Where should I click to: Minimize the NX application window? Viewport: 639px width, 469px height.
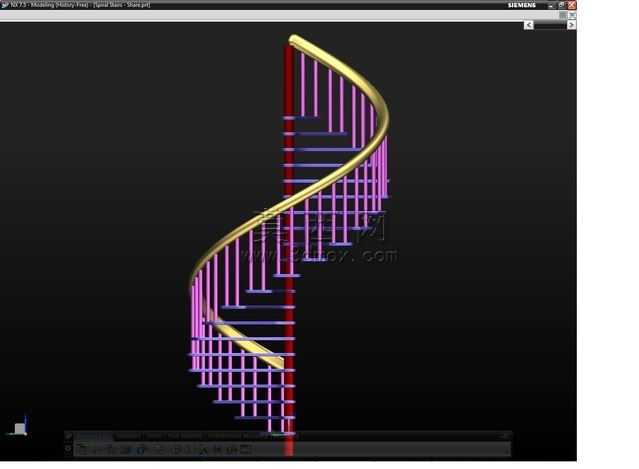pos(551,6)
